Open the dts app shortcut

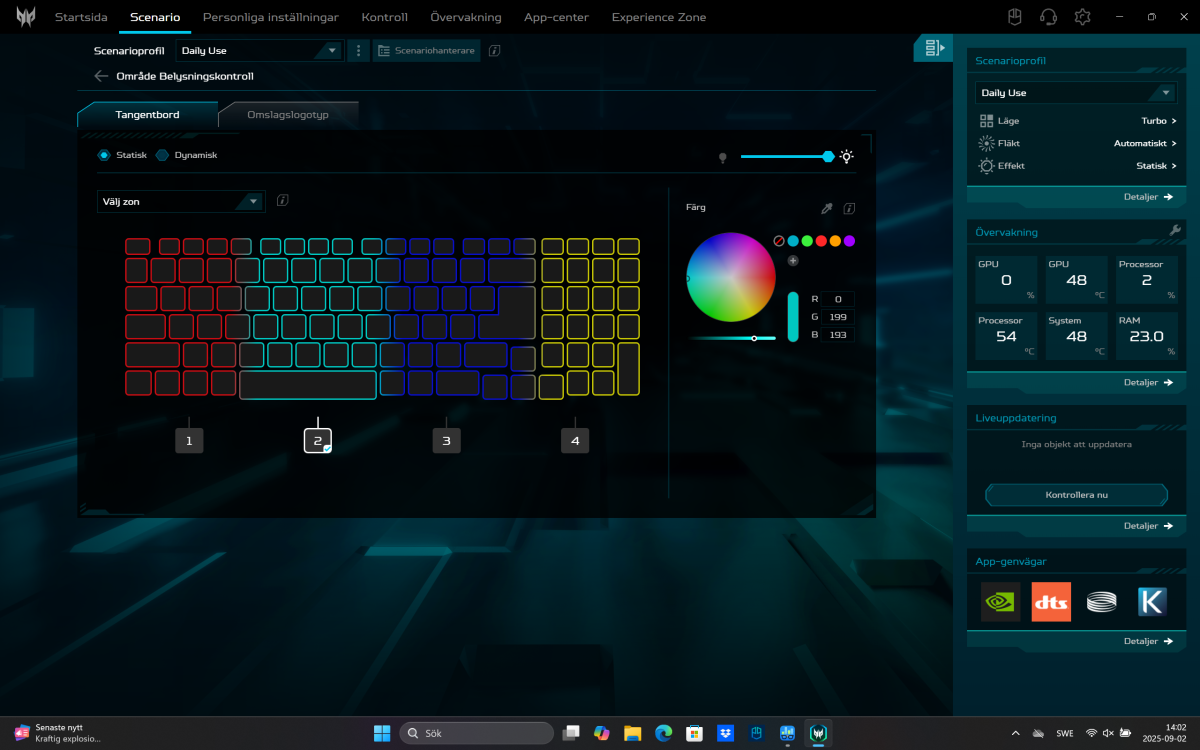tap(1051, 602)
